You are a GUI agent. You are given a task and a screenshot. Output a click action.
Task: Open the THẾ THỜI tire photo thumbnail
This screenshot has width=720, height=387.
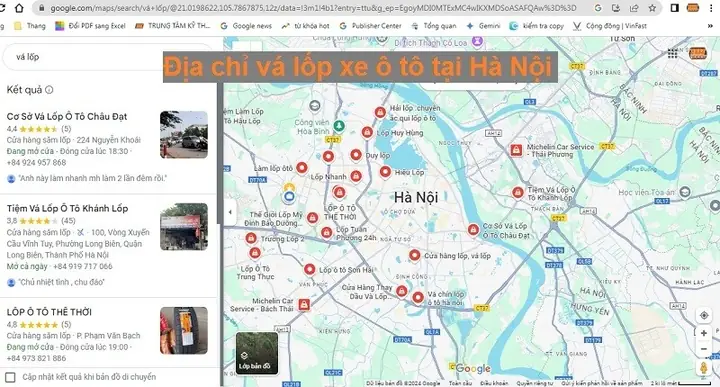coord(184,331)
